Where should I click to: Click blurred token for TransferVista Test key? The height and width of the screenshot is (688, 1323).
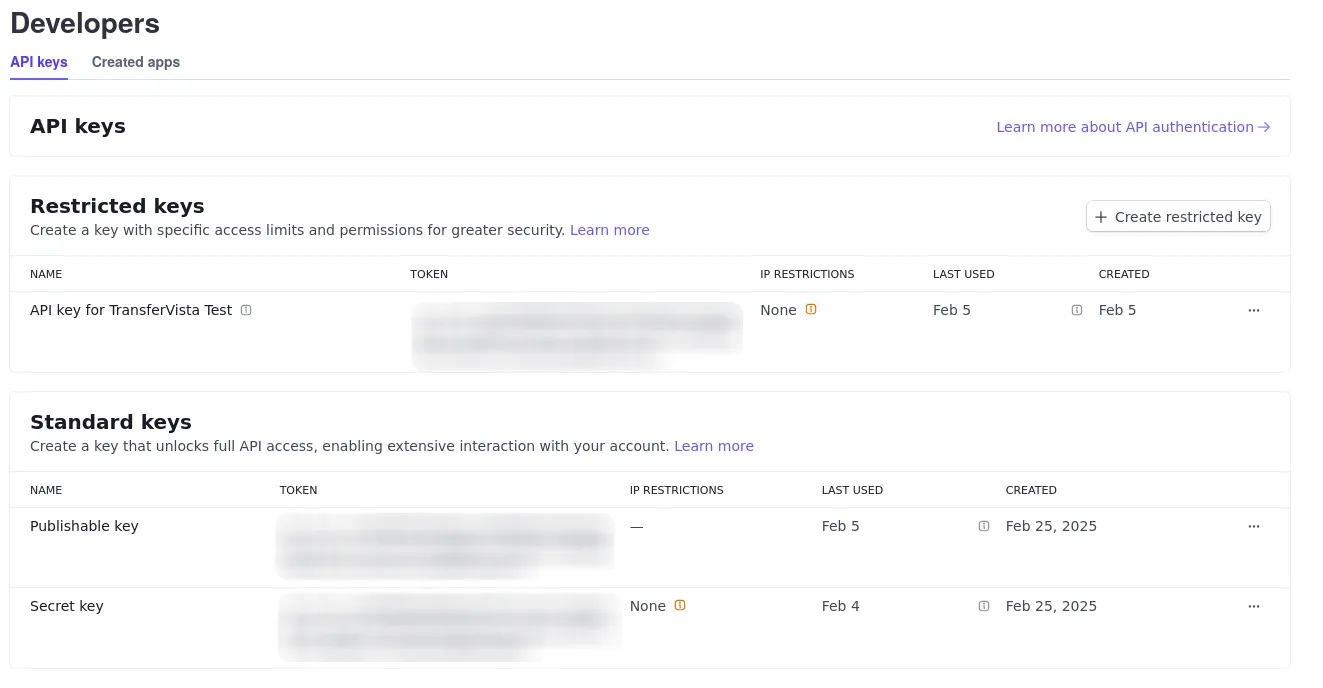click(577, 333)
